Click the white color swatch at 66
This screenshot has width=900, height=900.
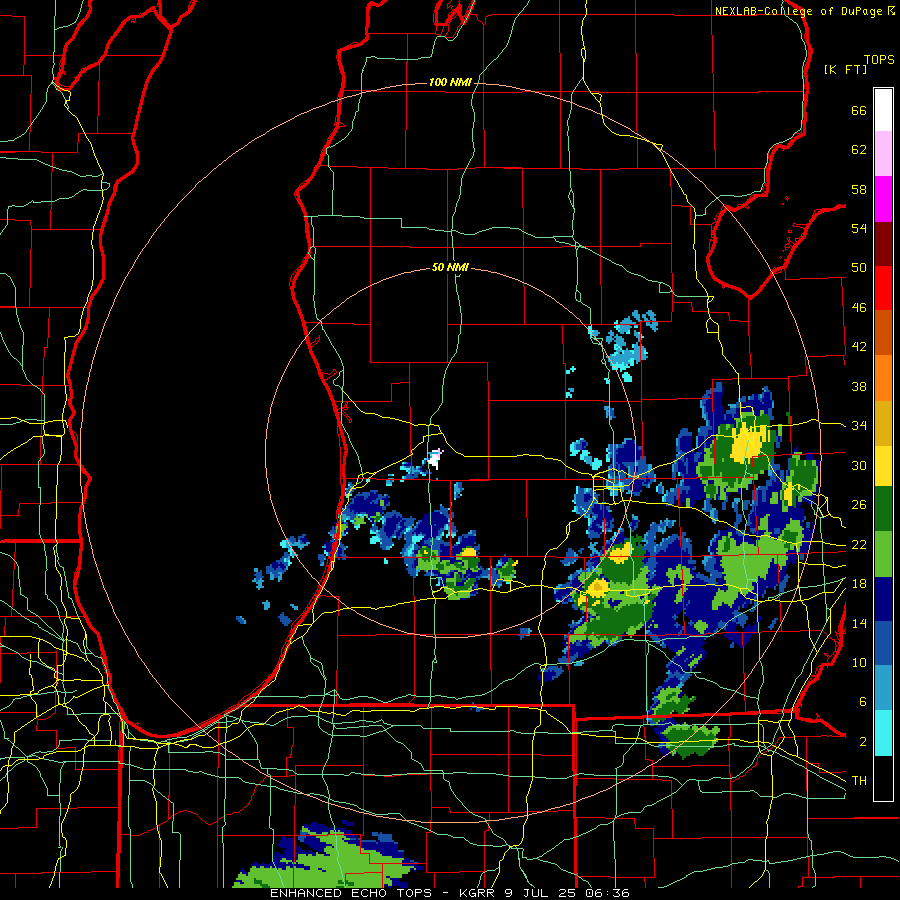(x=883, y=110)
